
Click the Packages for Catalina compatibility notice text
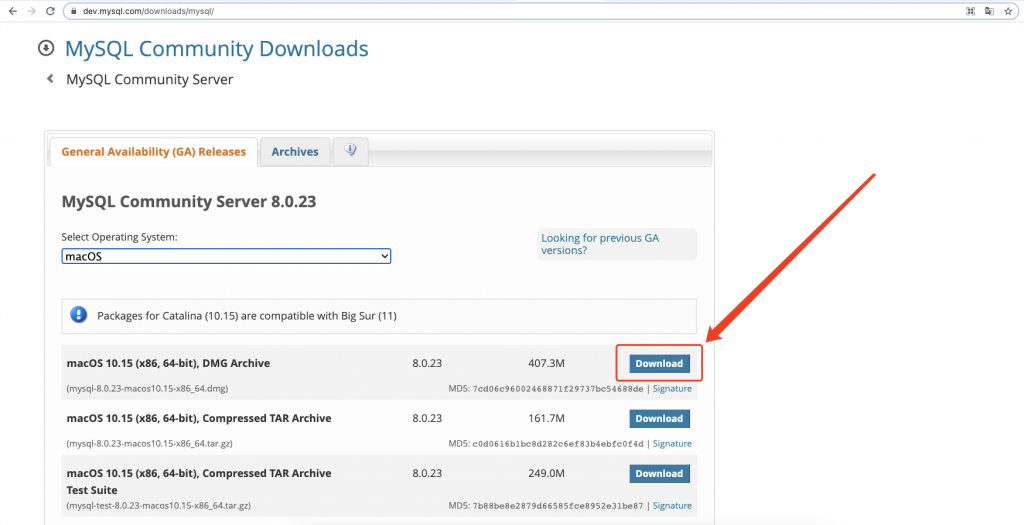247,316
